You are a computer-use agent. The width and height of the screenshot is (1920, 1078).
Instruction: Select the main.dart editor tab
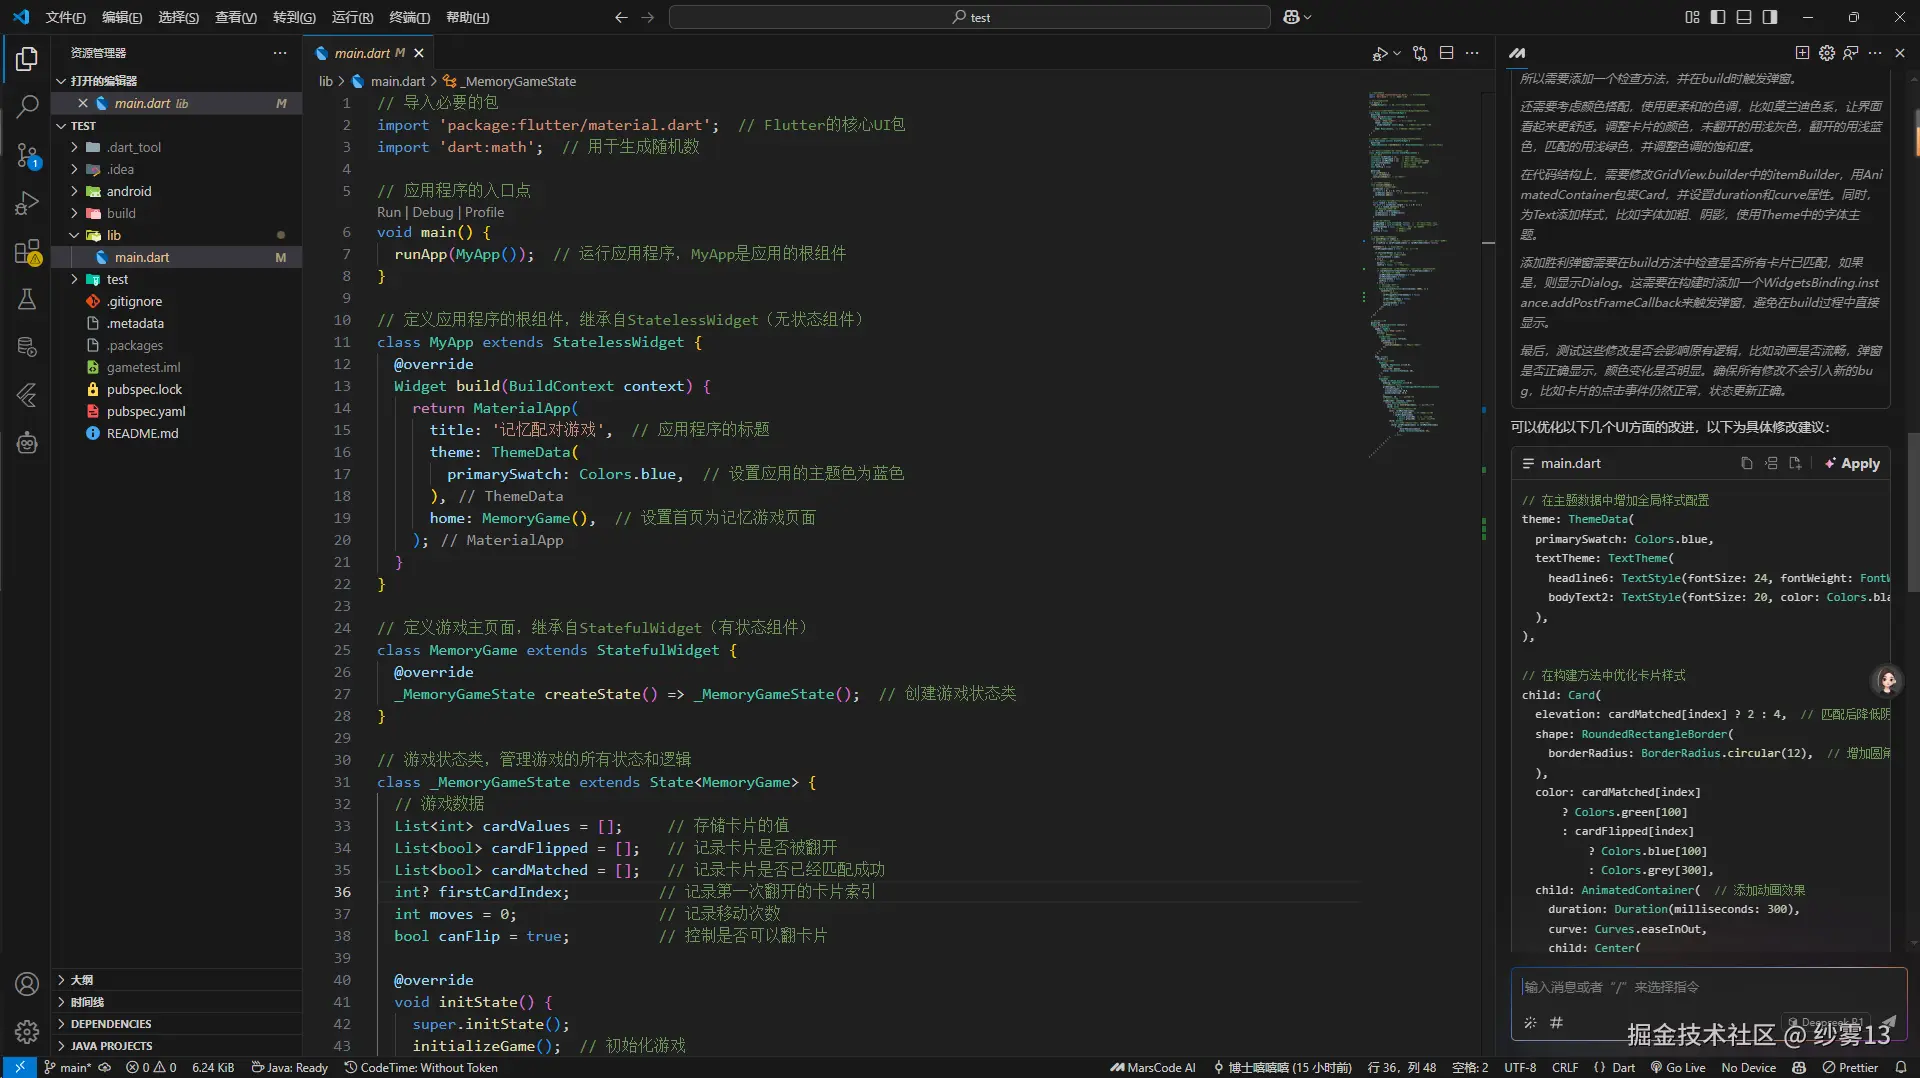[x=362, y=53]
